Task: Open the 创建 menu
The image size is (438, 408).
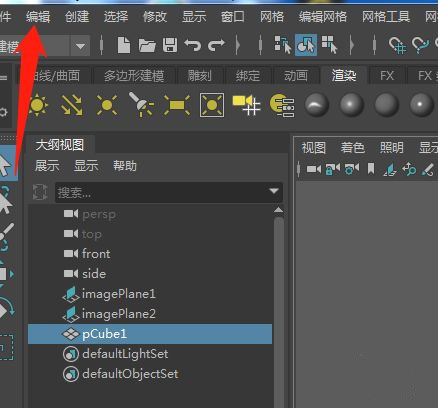Action: (x=77, y=16)
